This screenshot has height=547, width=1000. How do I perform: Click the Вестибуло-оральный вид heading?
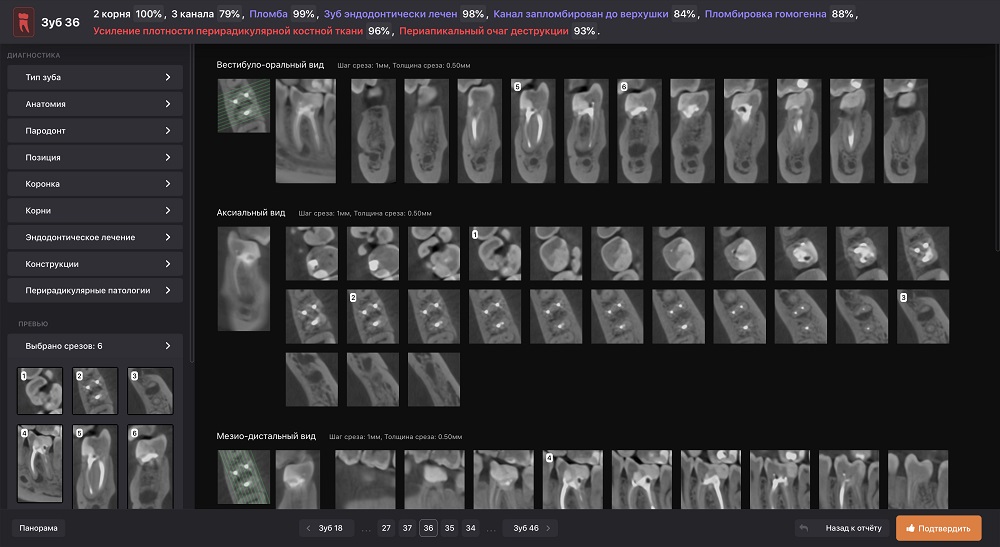(x=270, y=65)
